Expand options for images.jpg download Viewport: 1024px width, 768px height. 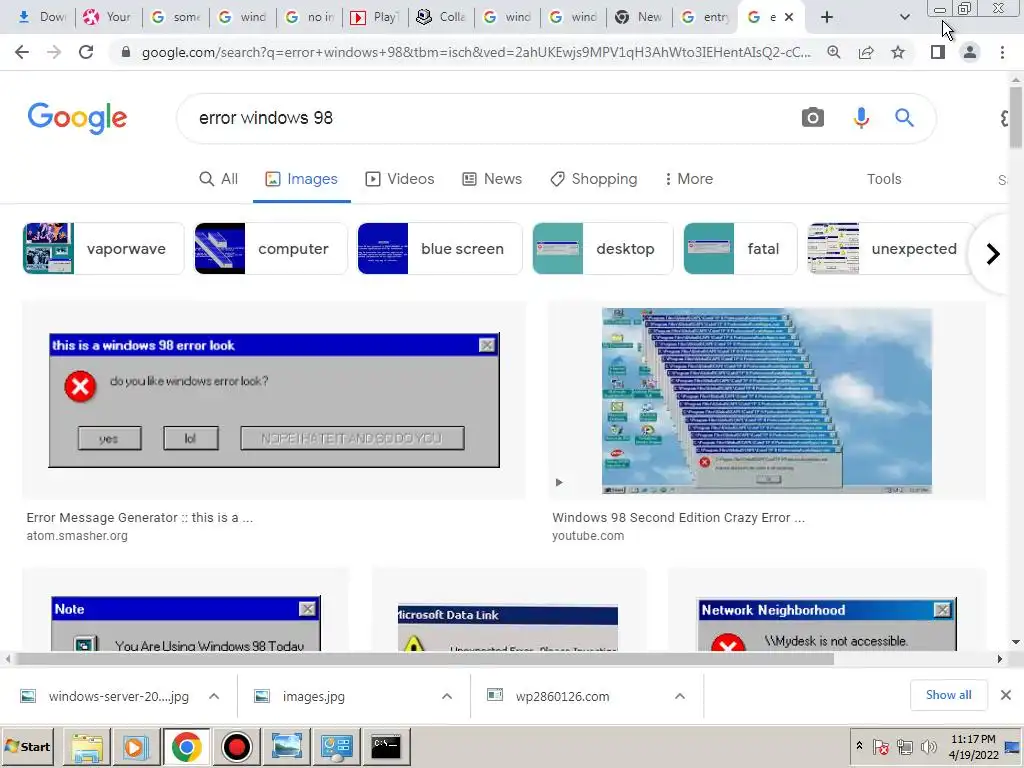tap(447, 696)
